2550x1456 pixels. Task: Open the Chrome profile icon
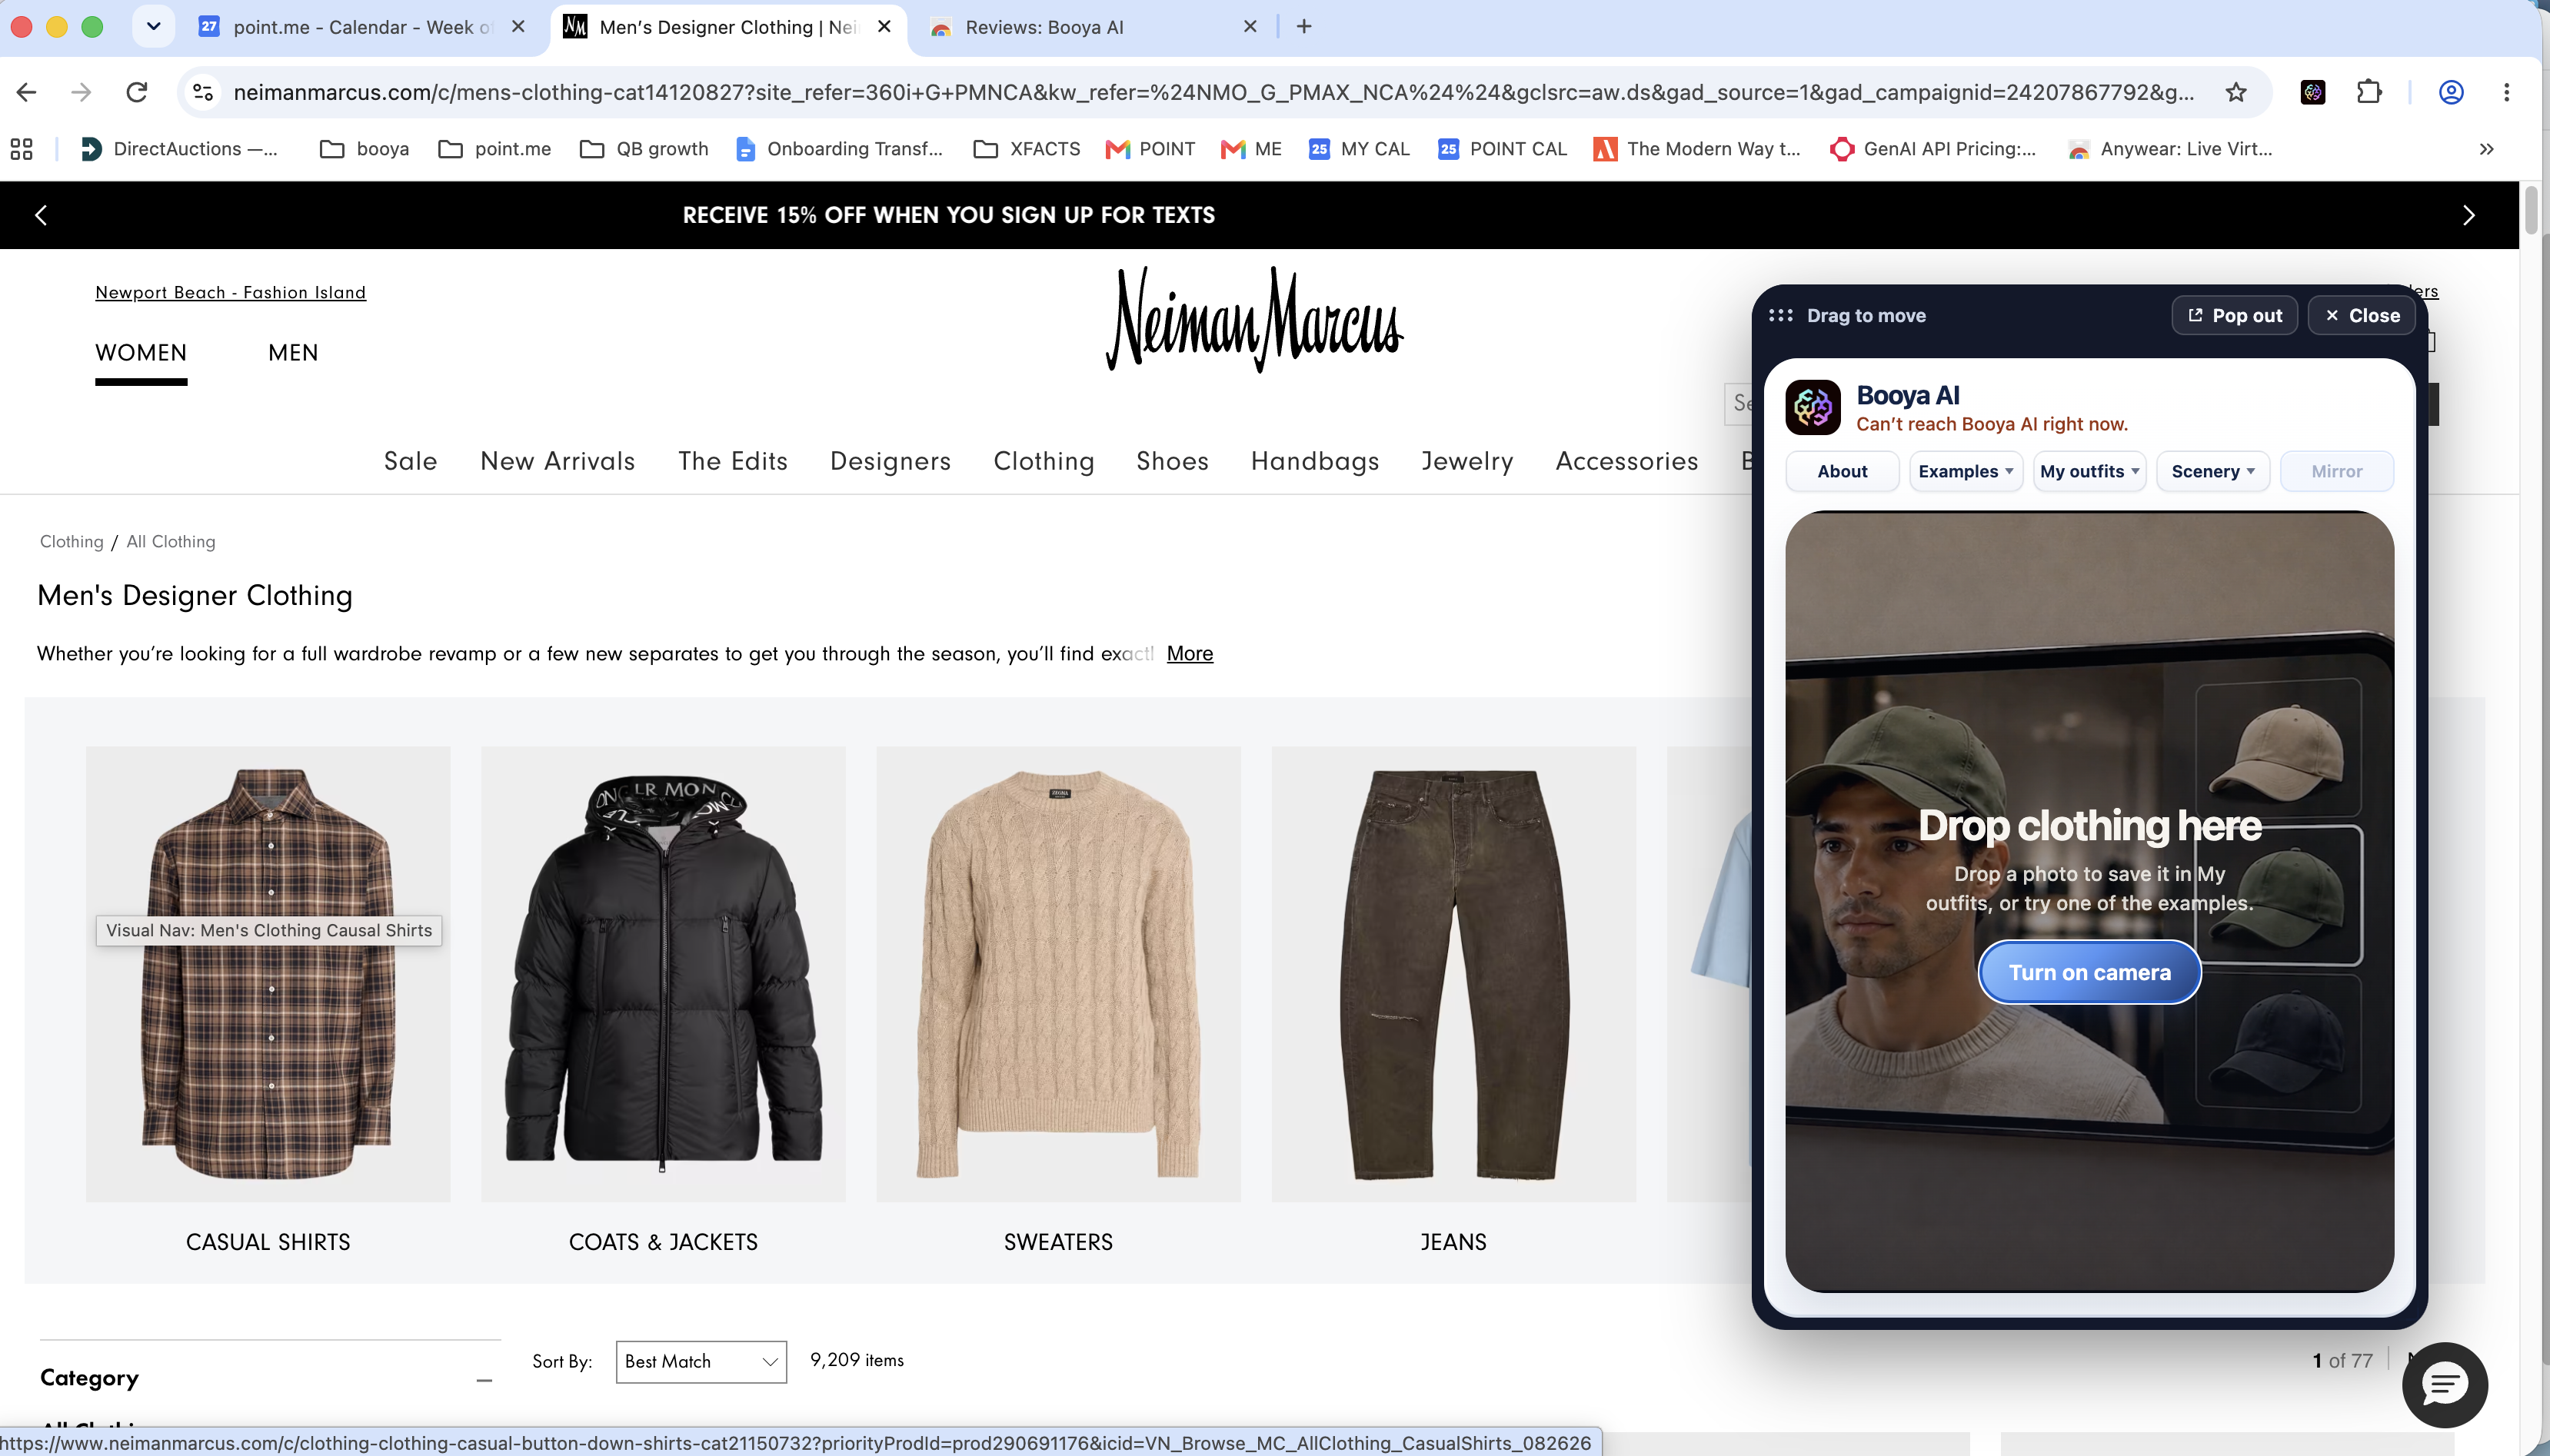click(2451, 92)
